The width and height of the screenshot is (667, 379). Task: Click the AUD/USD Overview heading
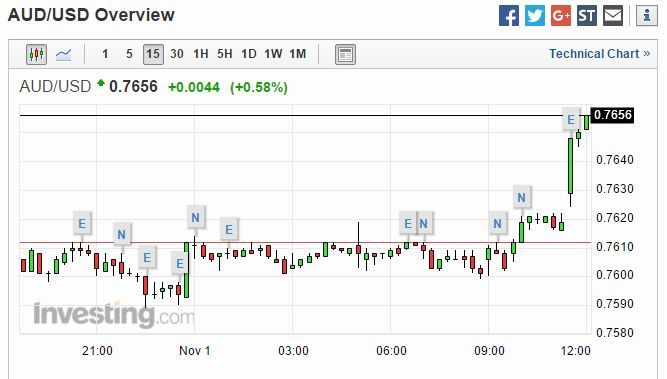point(91,15)
